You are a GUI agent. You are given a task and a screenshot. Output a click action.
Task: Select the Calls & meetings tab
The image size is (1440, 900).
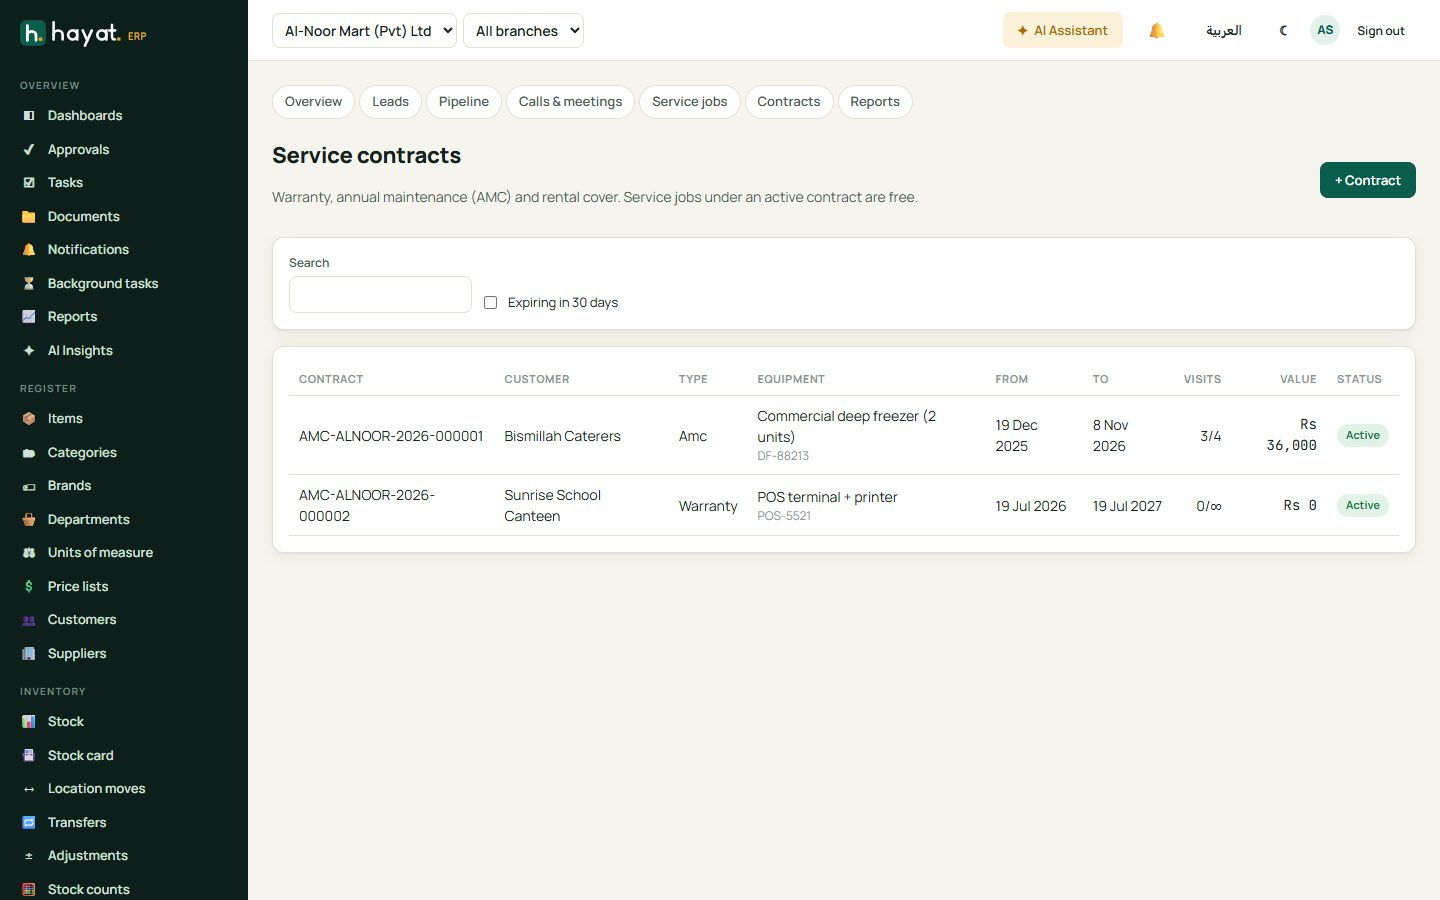click(x=570, y=102)
